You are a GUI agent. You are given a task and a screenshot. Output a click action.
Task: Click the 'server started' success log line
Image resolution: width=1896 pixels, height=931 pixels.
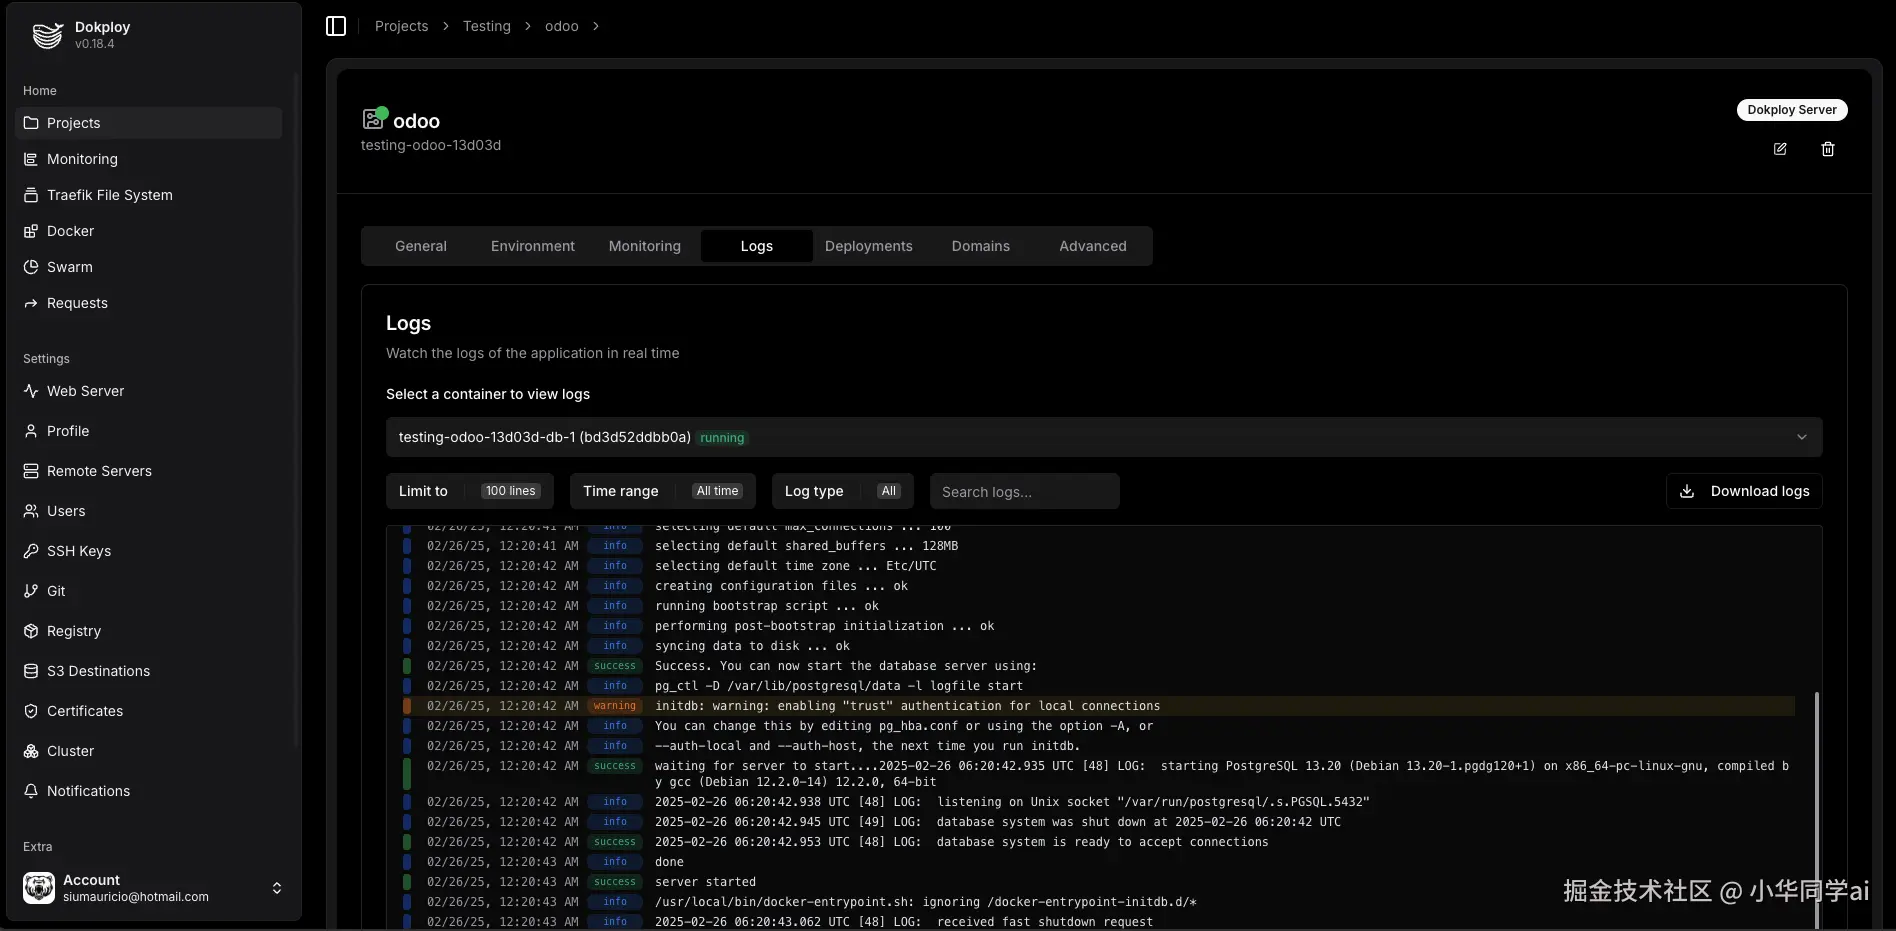[x=1097, y=882]
